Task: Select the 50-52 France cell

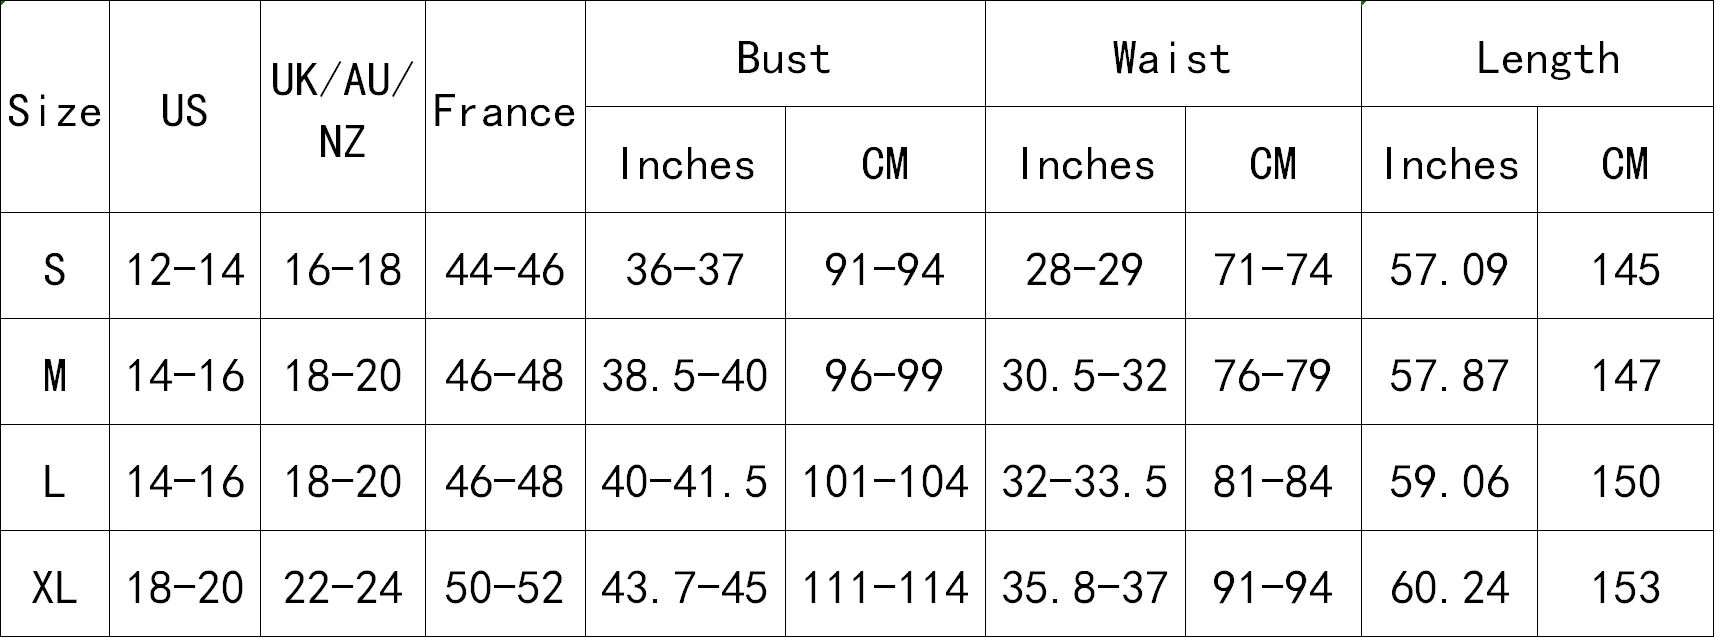Action: point(505,584)
